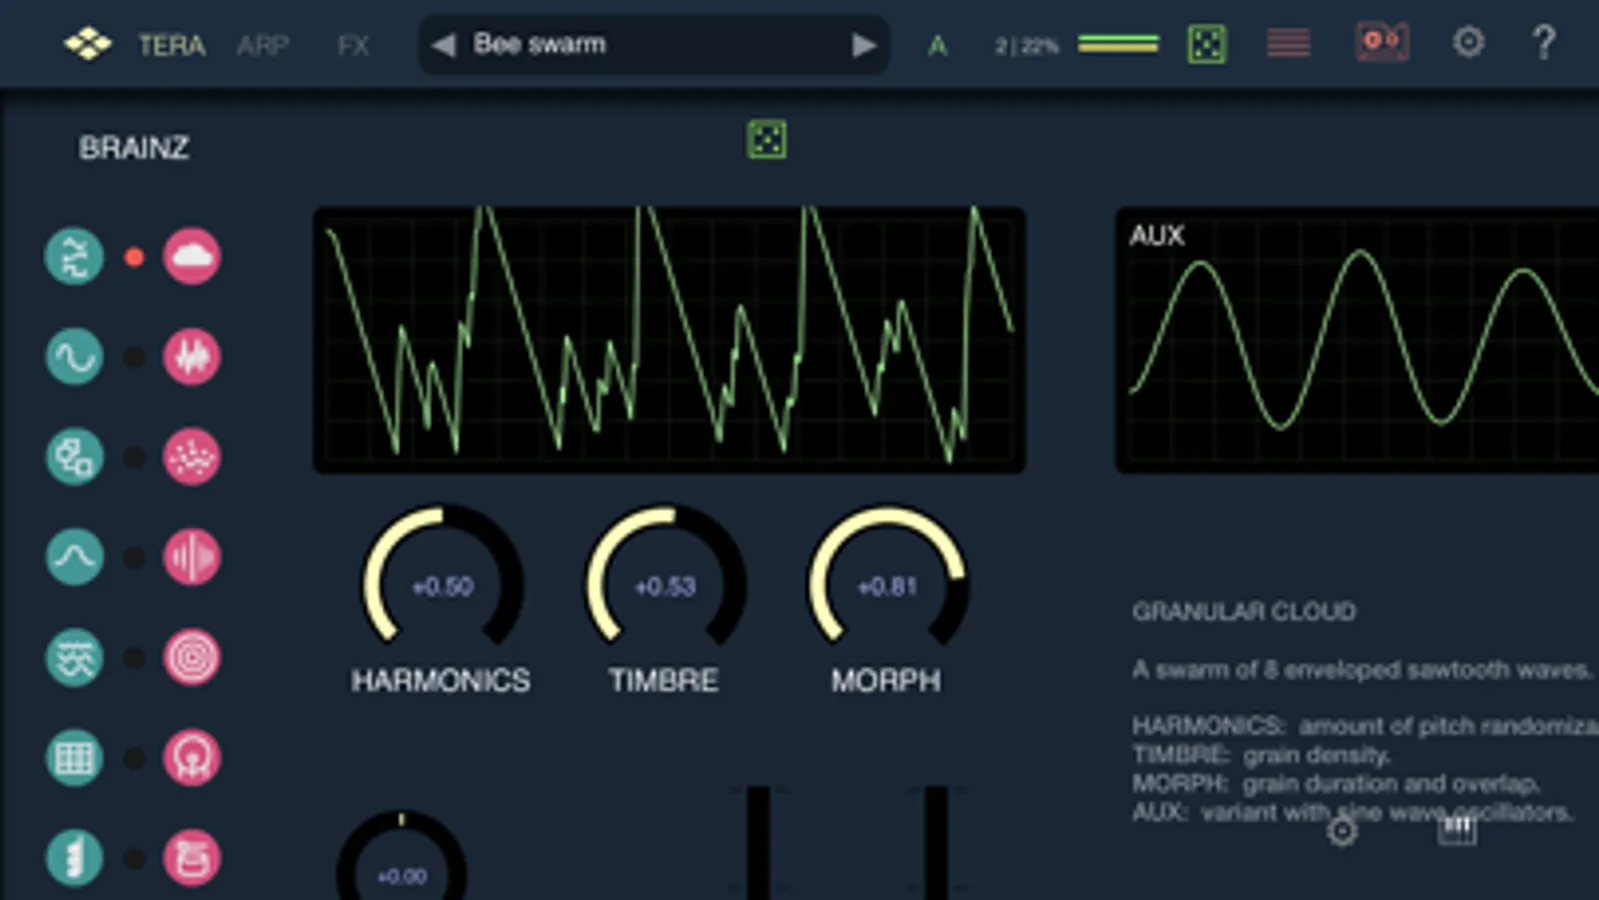Screen dimensions: 1599x900
Task: Select the teal single bump engine icon
Action: click(75, 557)
